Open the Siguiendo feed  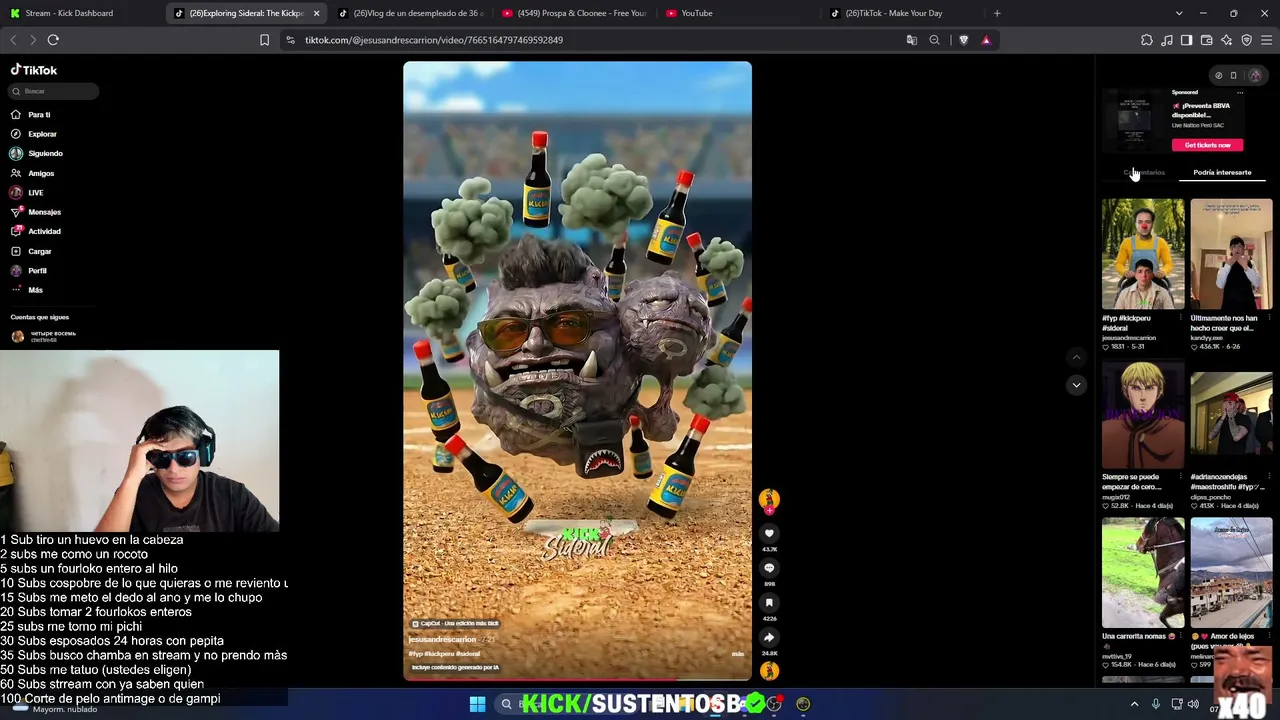pos(37,153)
